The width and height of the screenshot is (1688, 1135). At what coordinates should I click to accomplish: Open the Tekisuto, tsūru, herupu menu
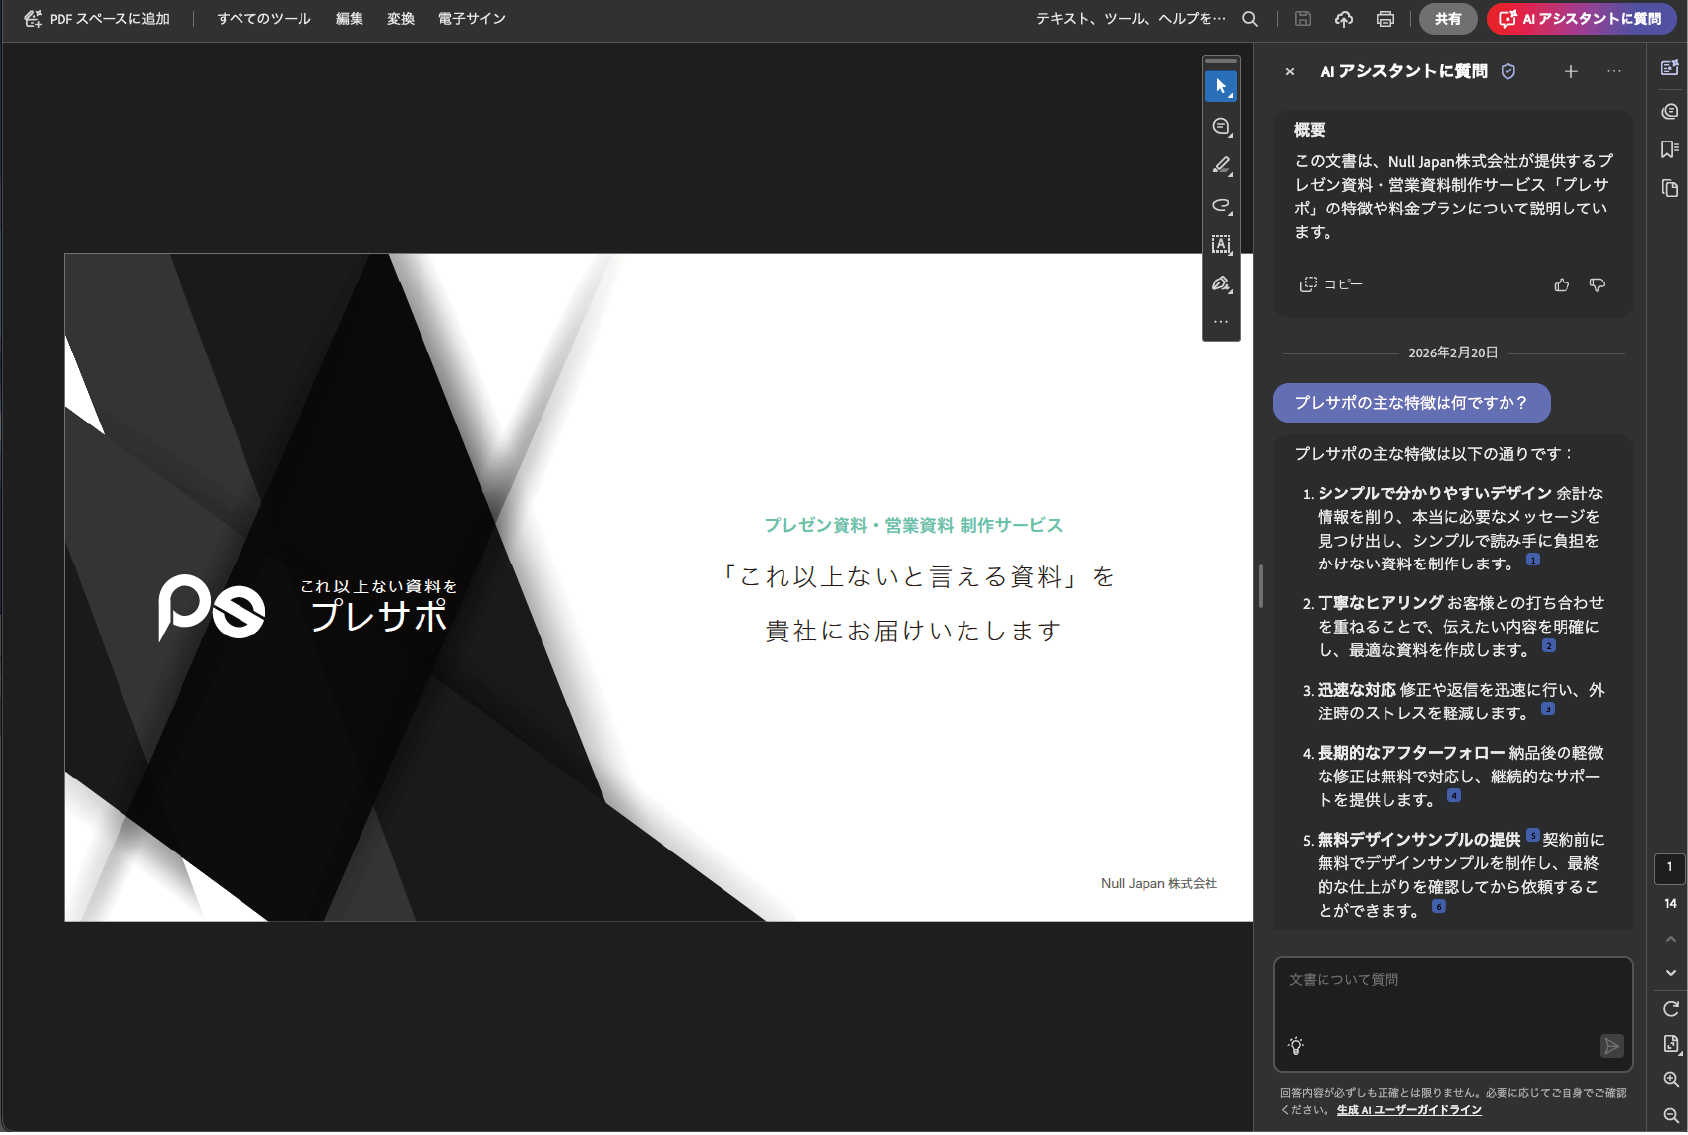(1130, 18)
